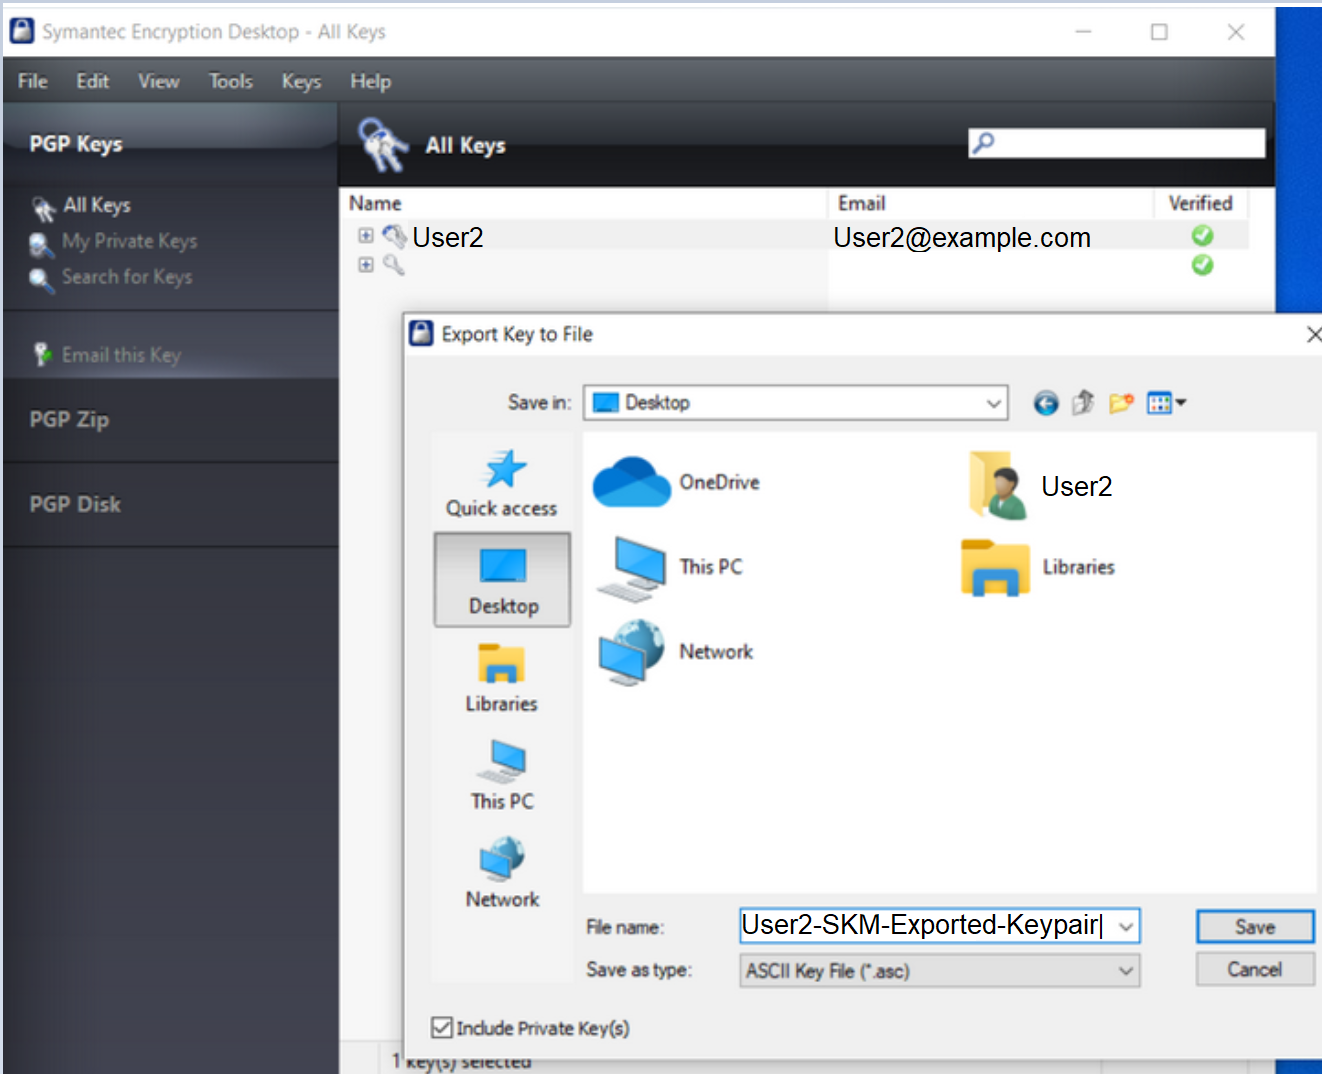
Task: Click the Export Key dialog title icon
Action: [x=422, y=333]
